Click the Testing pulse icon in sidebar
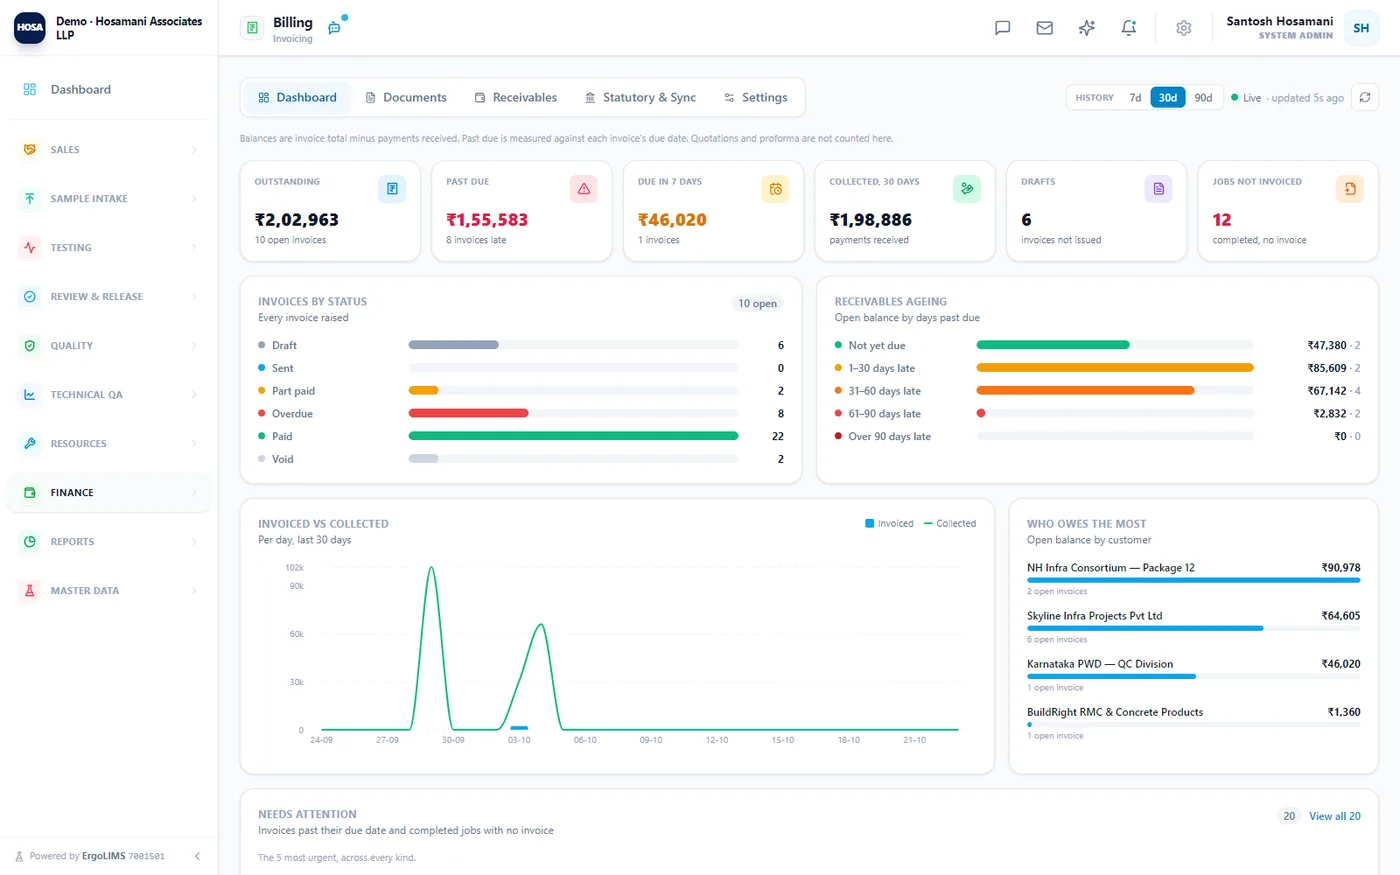The image size is (1400, 875). point(30,247)
